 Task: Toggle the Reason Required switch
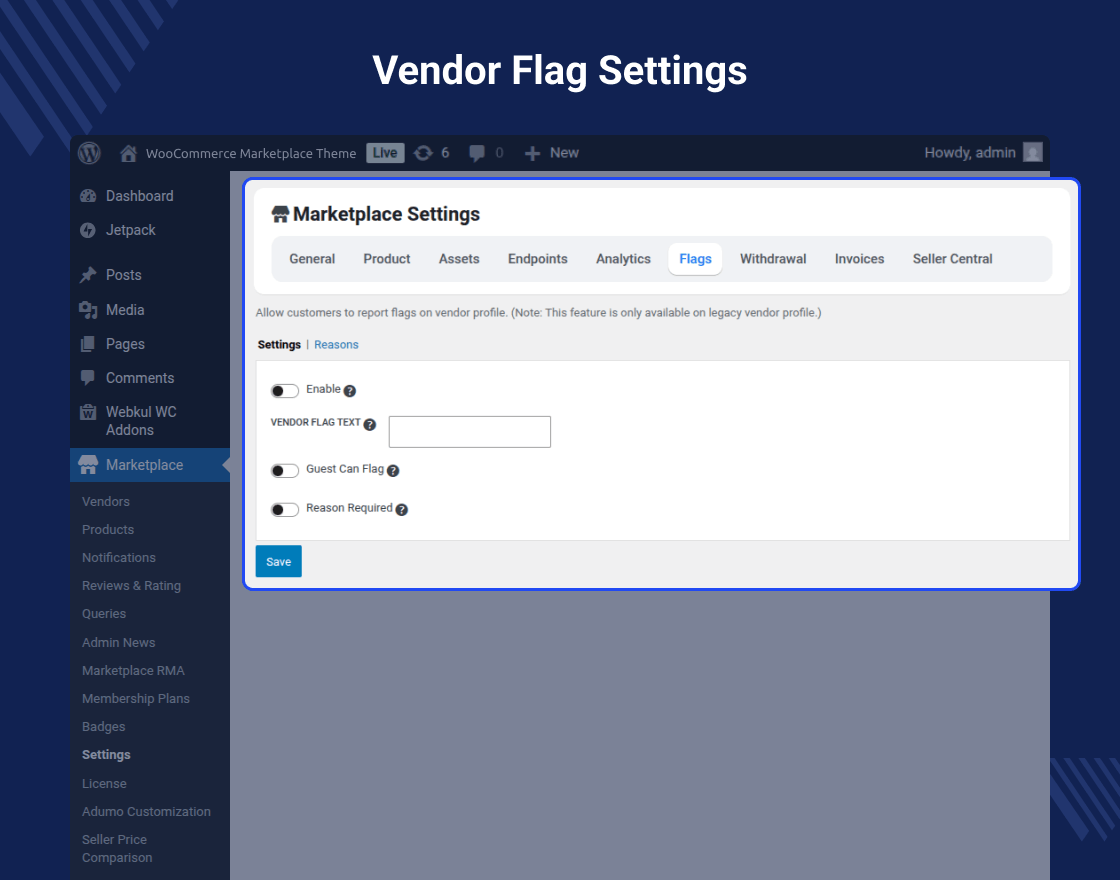tap(284, 510)
